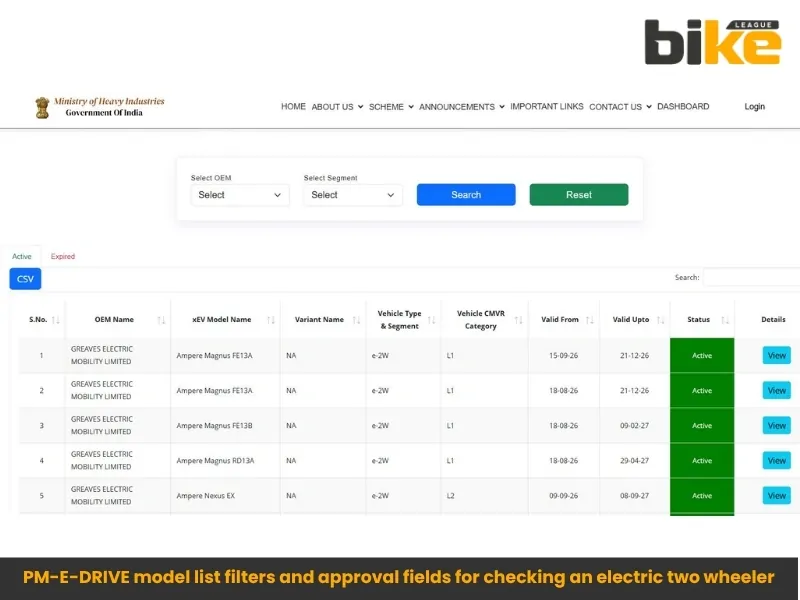Click the Details column header
This screenshot has width=800, height=600.
[773, 319]
